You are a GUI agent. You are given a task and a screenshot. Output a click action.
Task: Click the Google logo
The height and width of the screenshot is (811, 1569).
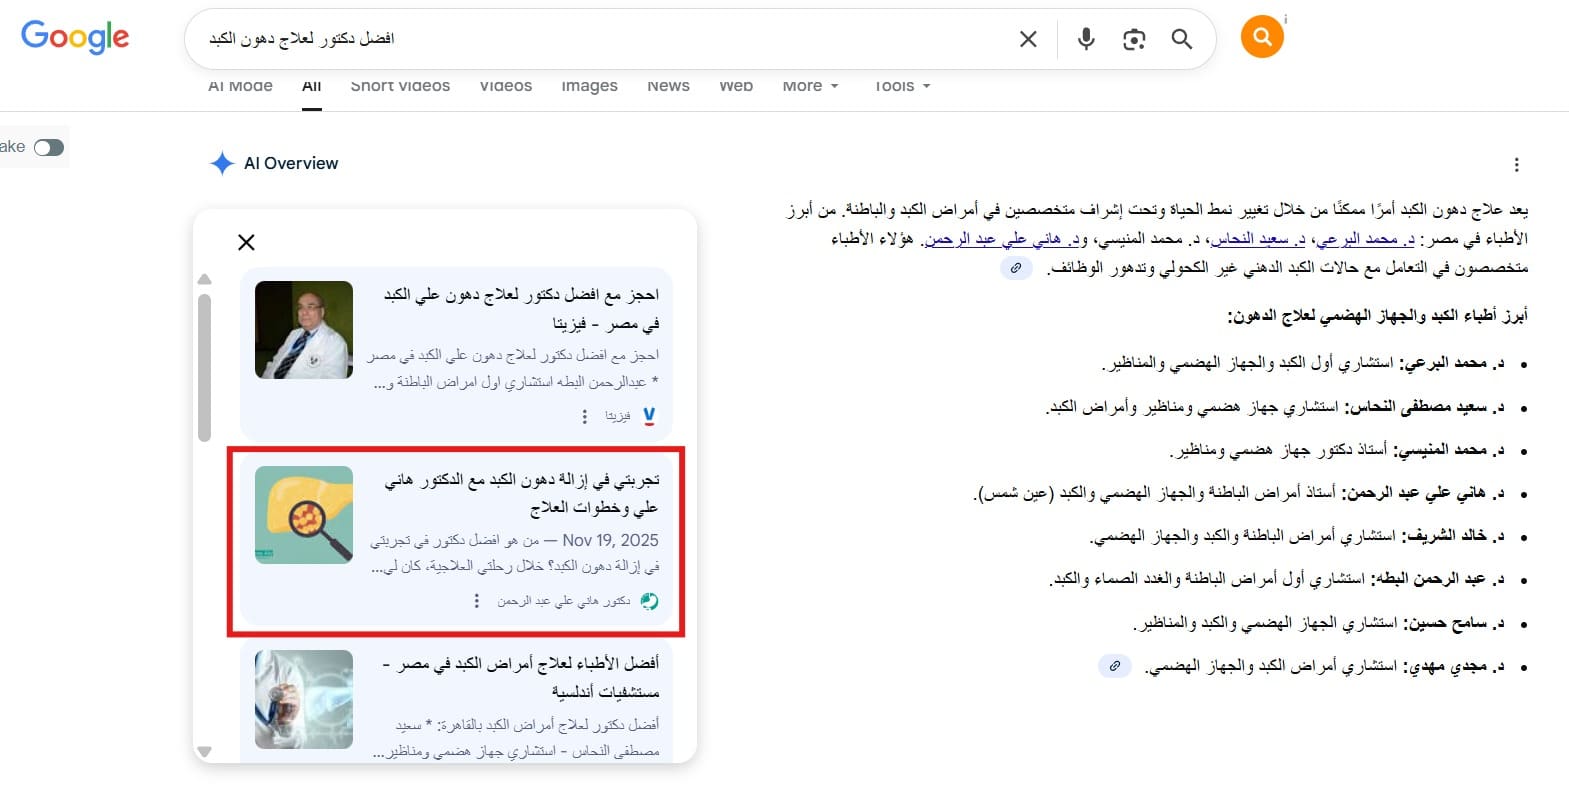coord(75,37)
